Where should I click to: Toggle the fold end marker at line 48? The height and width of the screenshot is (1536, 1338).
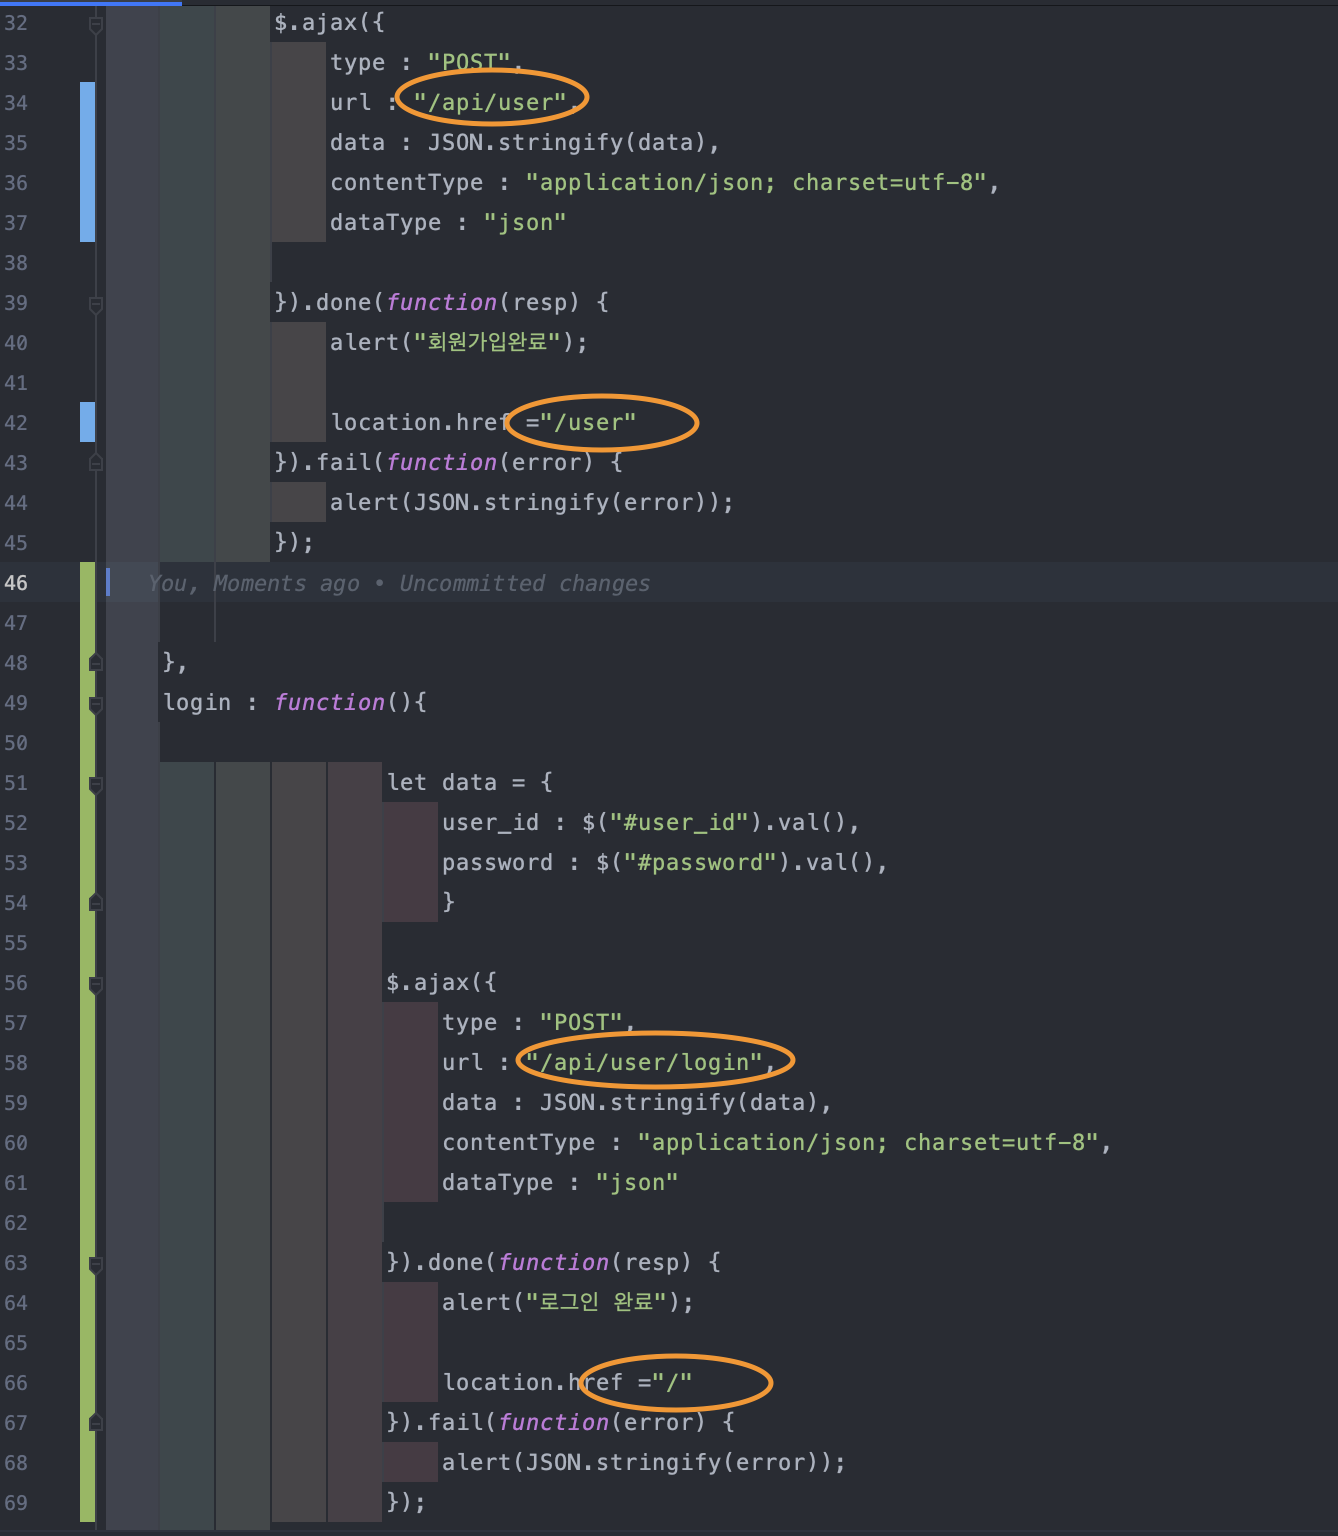click(96, 662)
